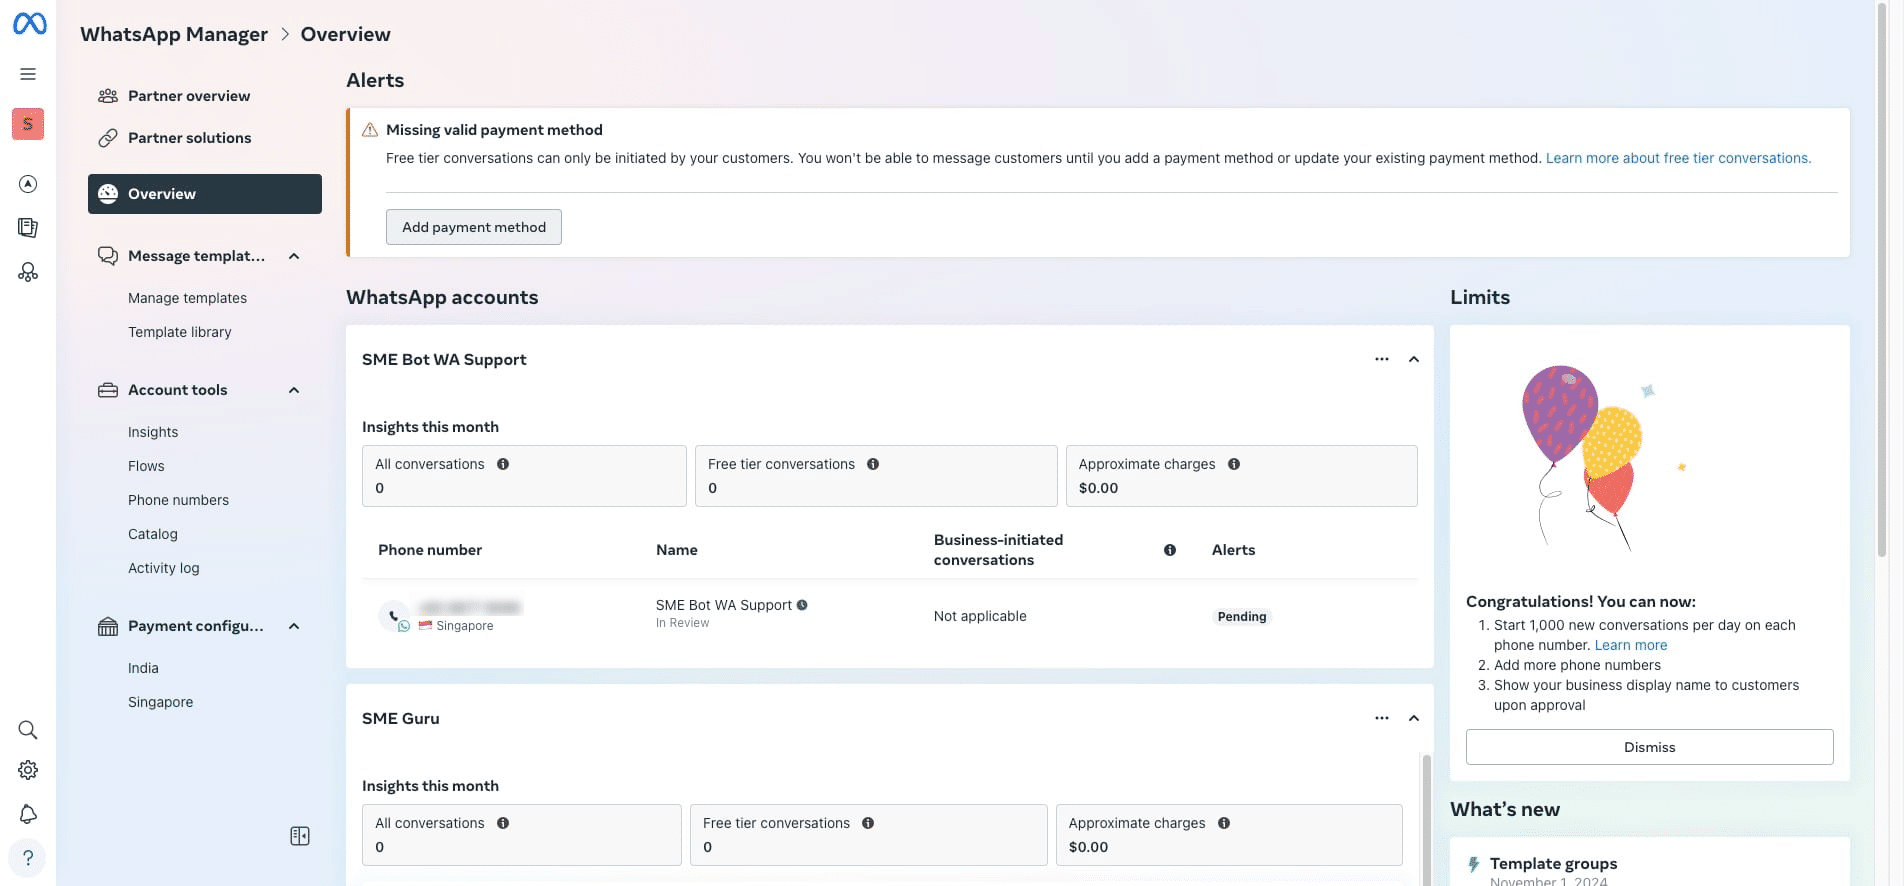Click the connected circles icon in left rail
This screenshot has width=1904, height=886.
pos(28,272)
